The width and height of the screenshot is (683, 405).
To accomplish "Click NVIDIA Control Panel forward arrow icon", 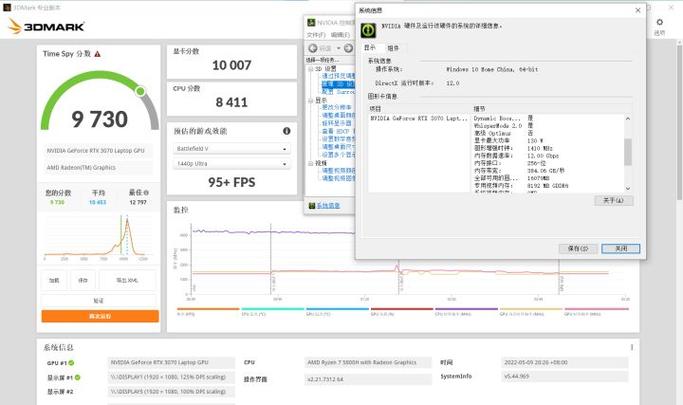I will click(x=348, y=48).
